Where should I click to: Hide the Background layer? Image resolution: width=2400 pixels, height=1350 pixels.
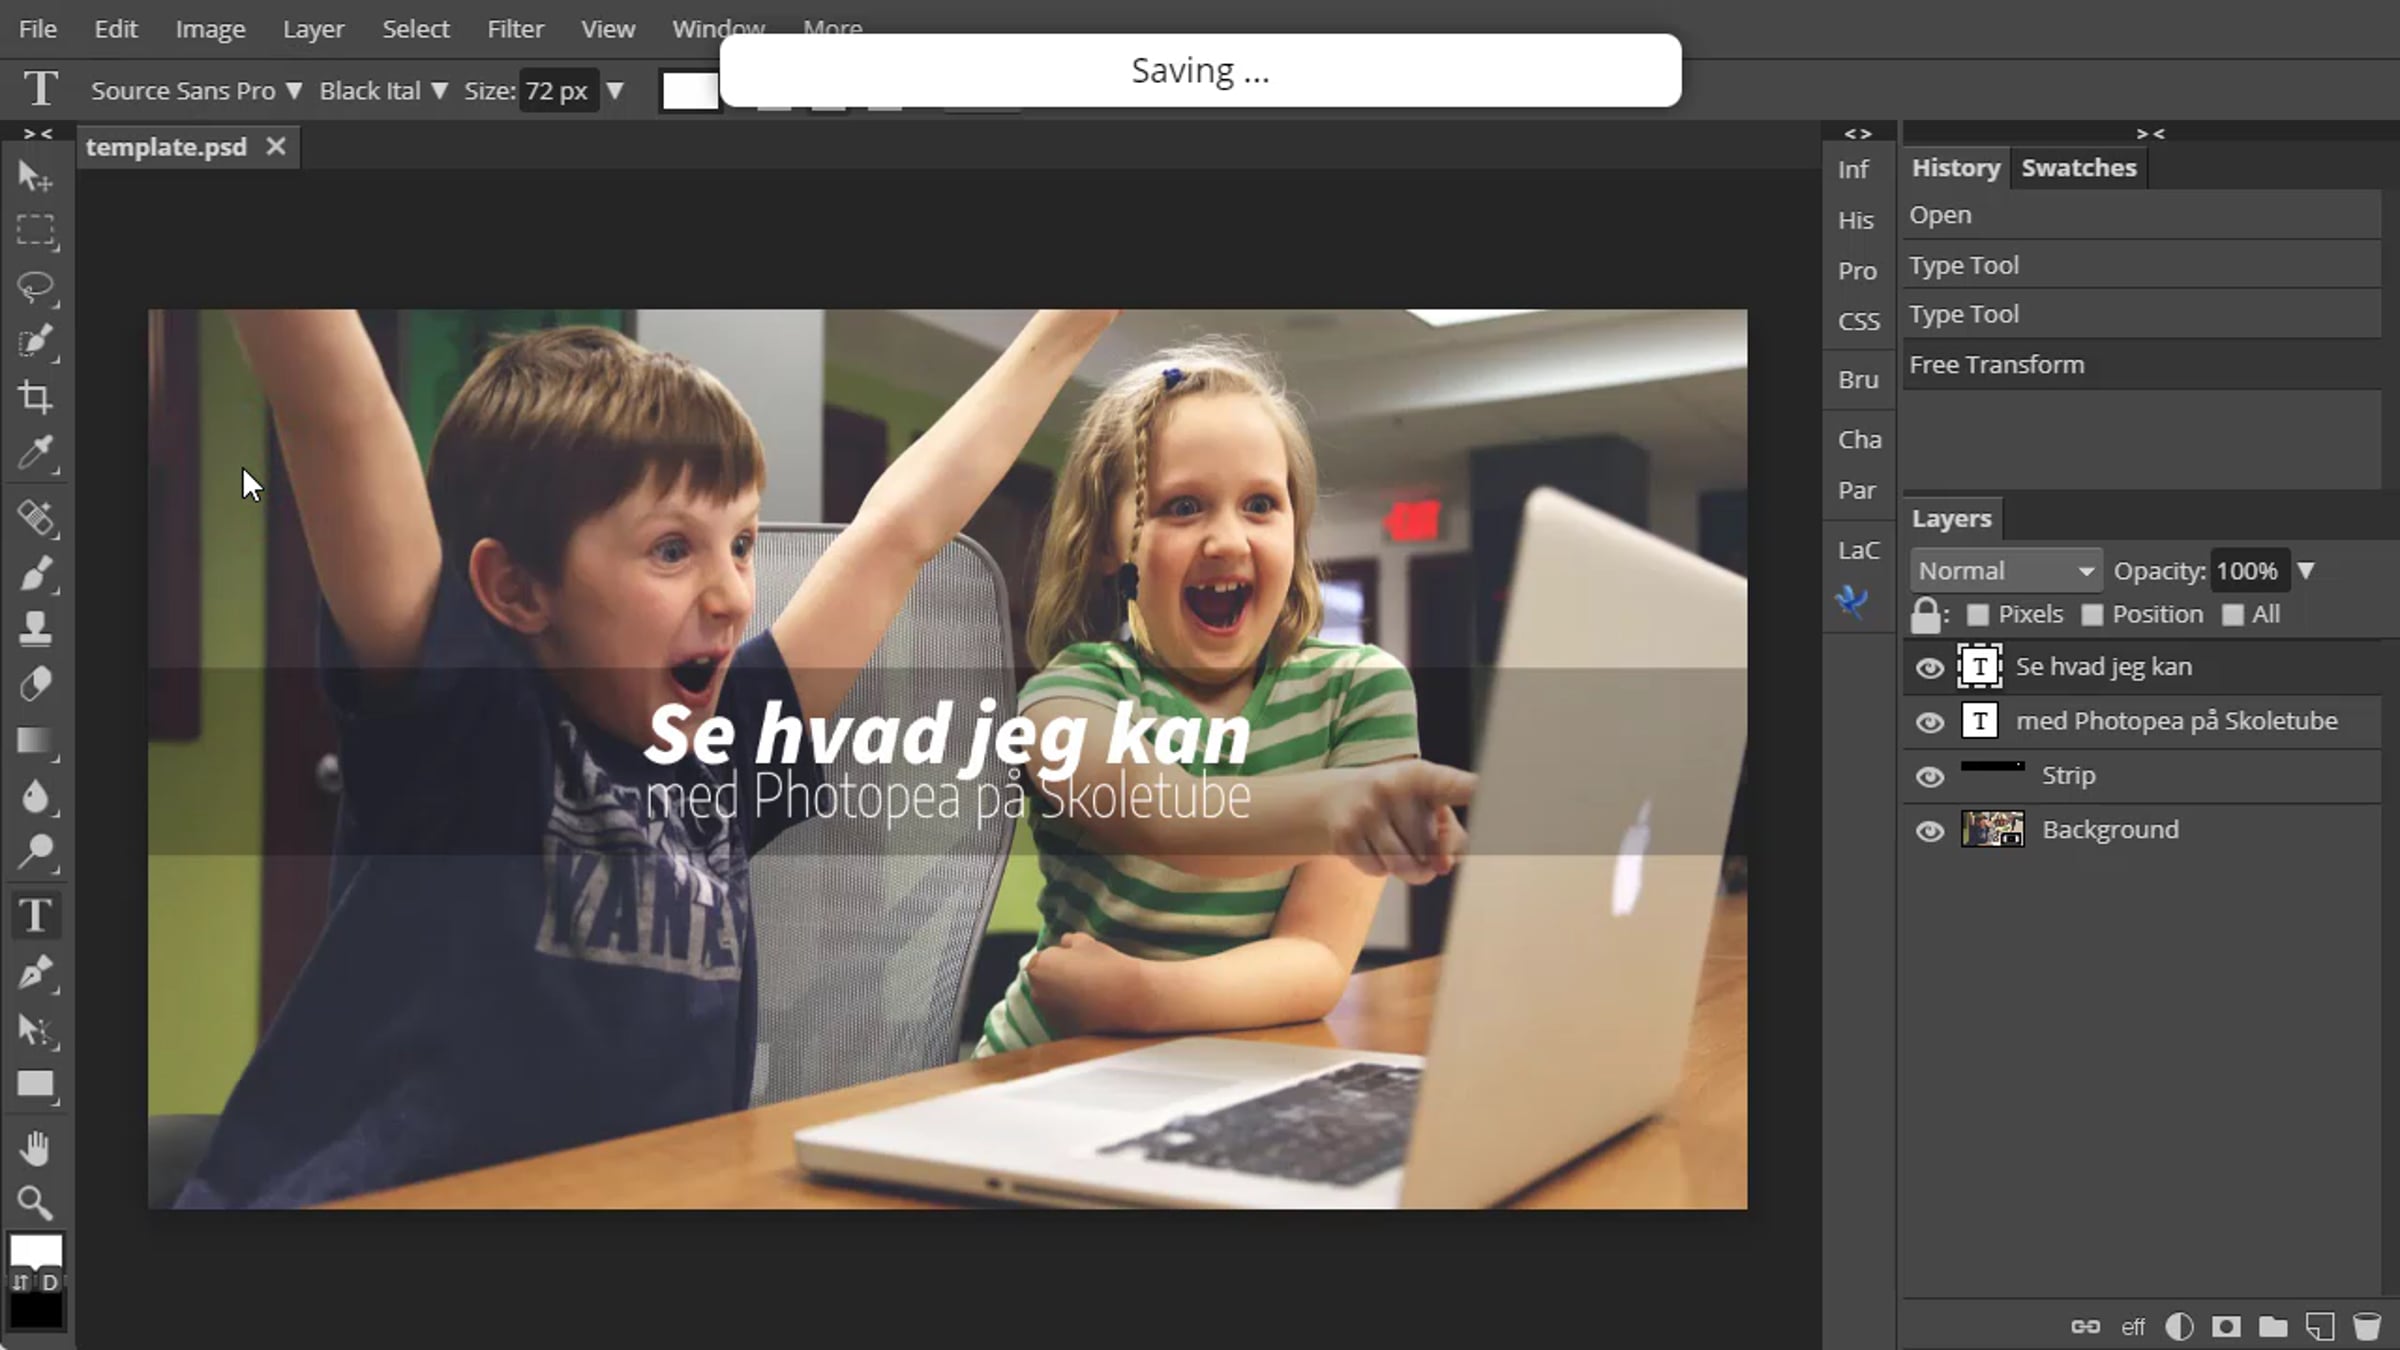[x=1930, y=831]
